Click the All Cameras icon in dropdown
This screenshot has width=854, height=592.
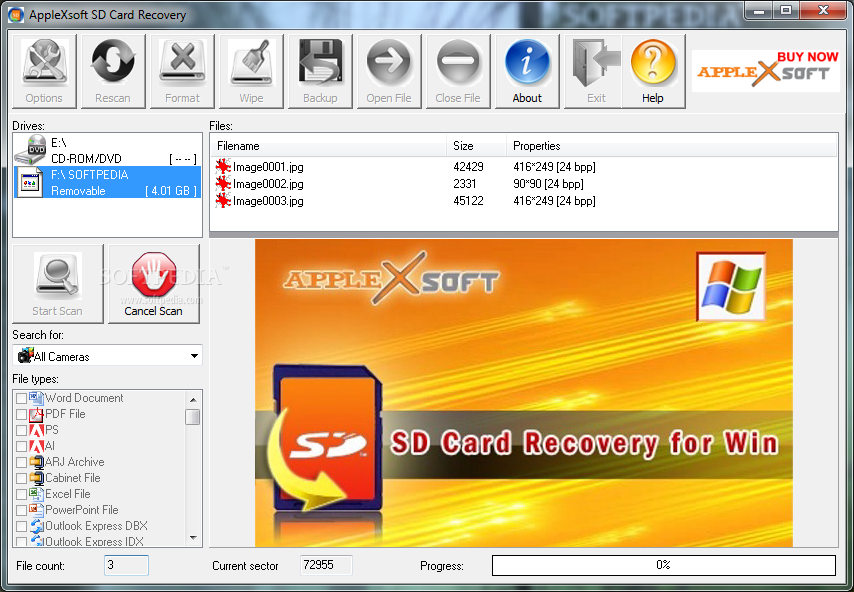26,356
